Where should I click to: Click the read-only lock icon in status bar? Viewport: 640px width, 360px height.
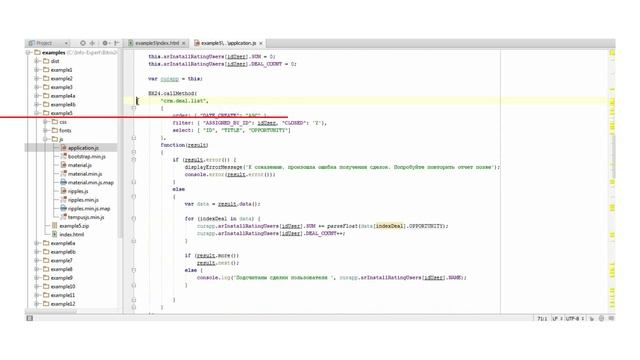tap(591, 318)
